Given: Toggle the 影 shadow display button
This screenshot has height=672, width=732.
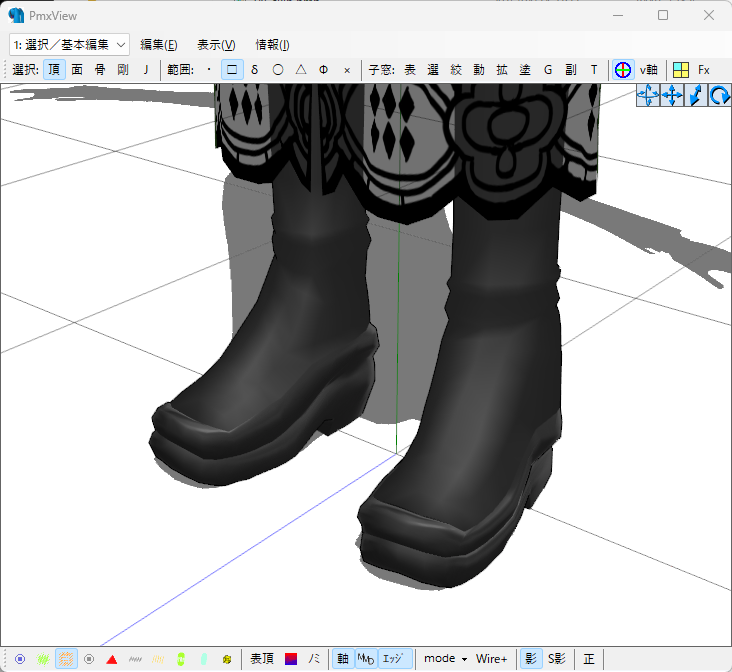Looking at the screenshot, I should [x=531, y=659].
